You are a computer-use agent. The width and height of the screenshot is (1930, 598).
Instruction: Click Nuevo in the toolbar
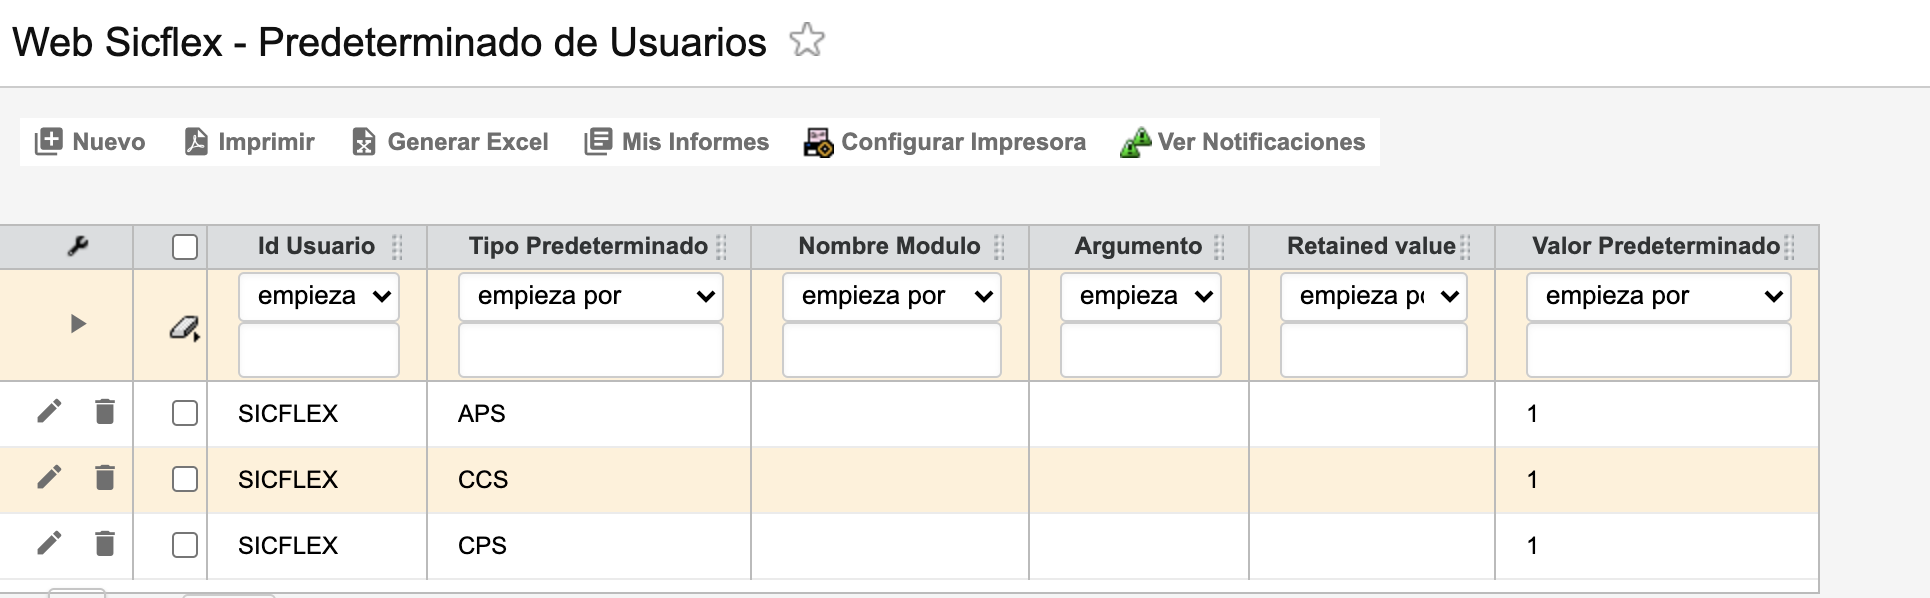coord(90,142)
